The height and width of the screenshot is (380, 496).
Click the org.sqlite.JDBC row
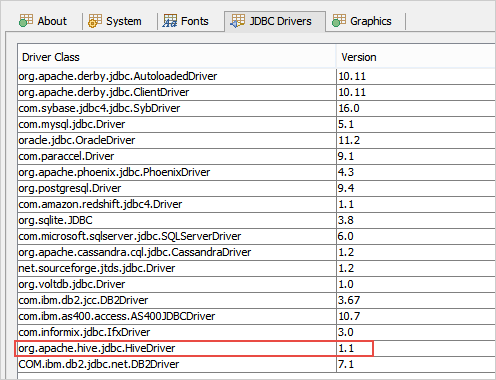257,220
